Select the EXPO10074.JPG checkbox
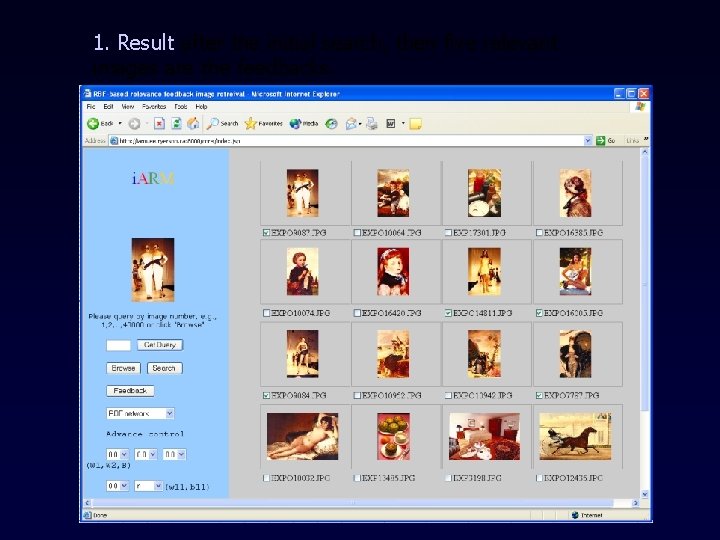Viewport: 720px width, 540px height. (266, 313)
